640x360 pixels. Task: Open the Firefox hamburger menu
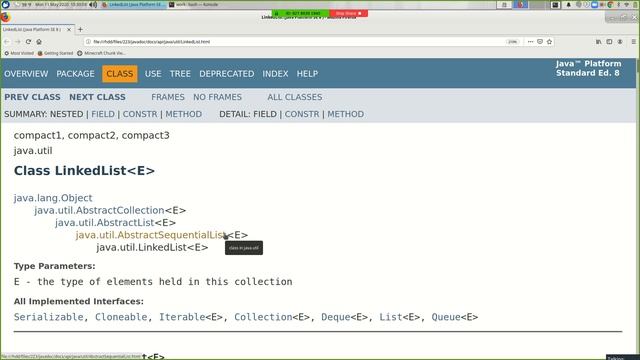[633, 42]
